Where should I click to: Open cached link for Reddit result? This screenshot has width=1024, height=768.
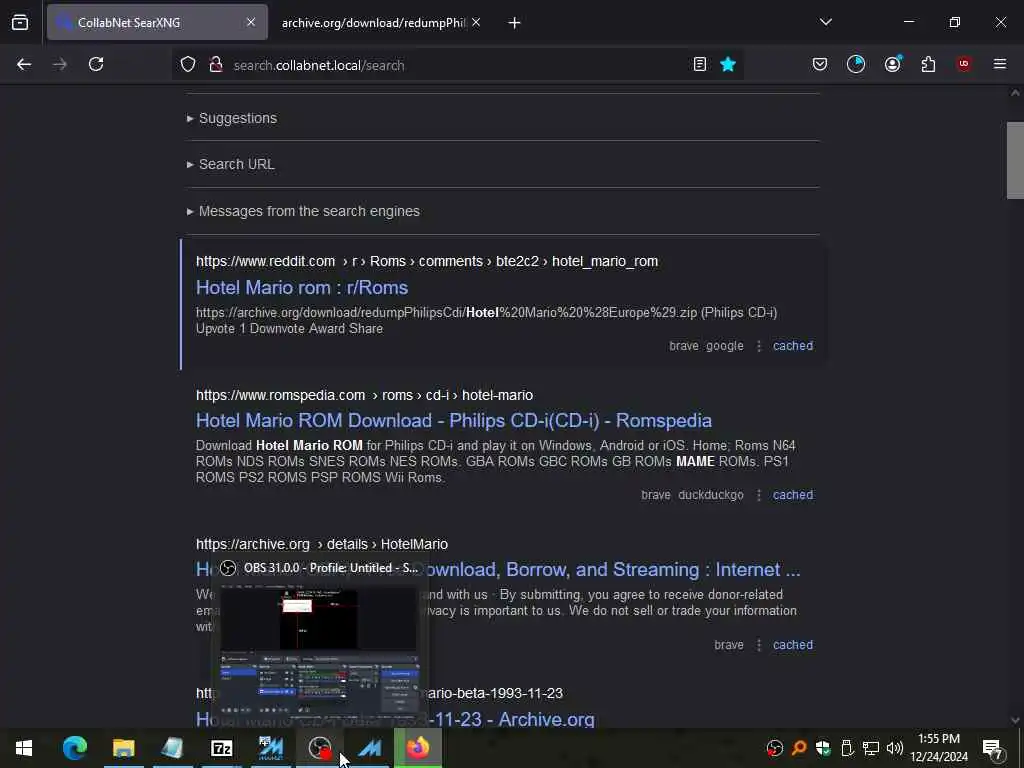pos(793,345)
